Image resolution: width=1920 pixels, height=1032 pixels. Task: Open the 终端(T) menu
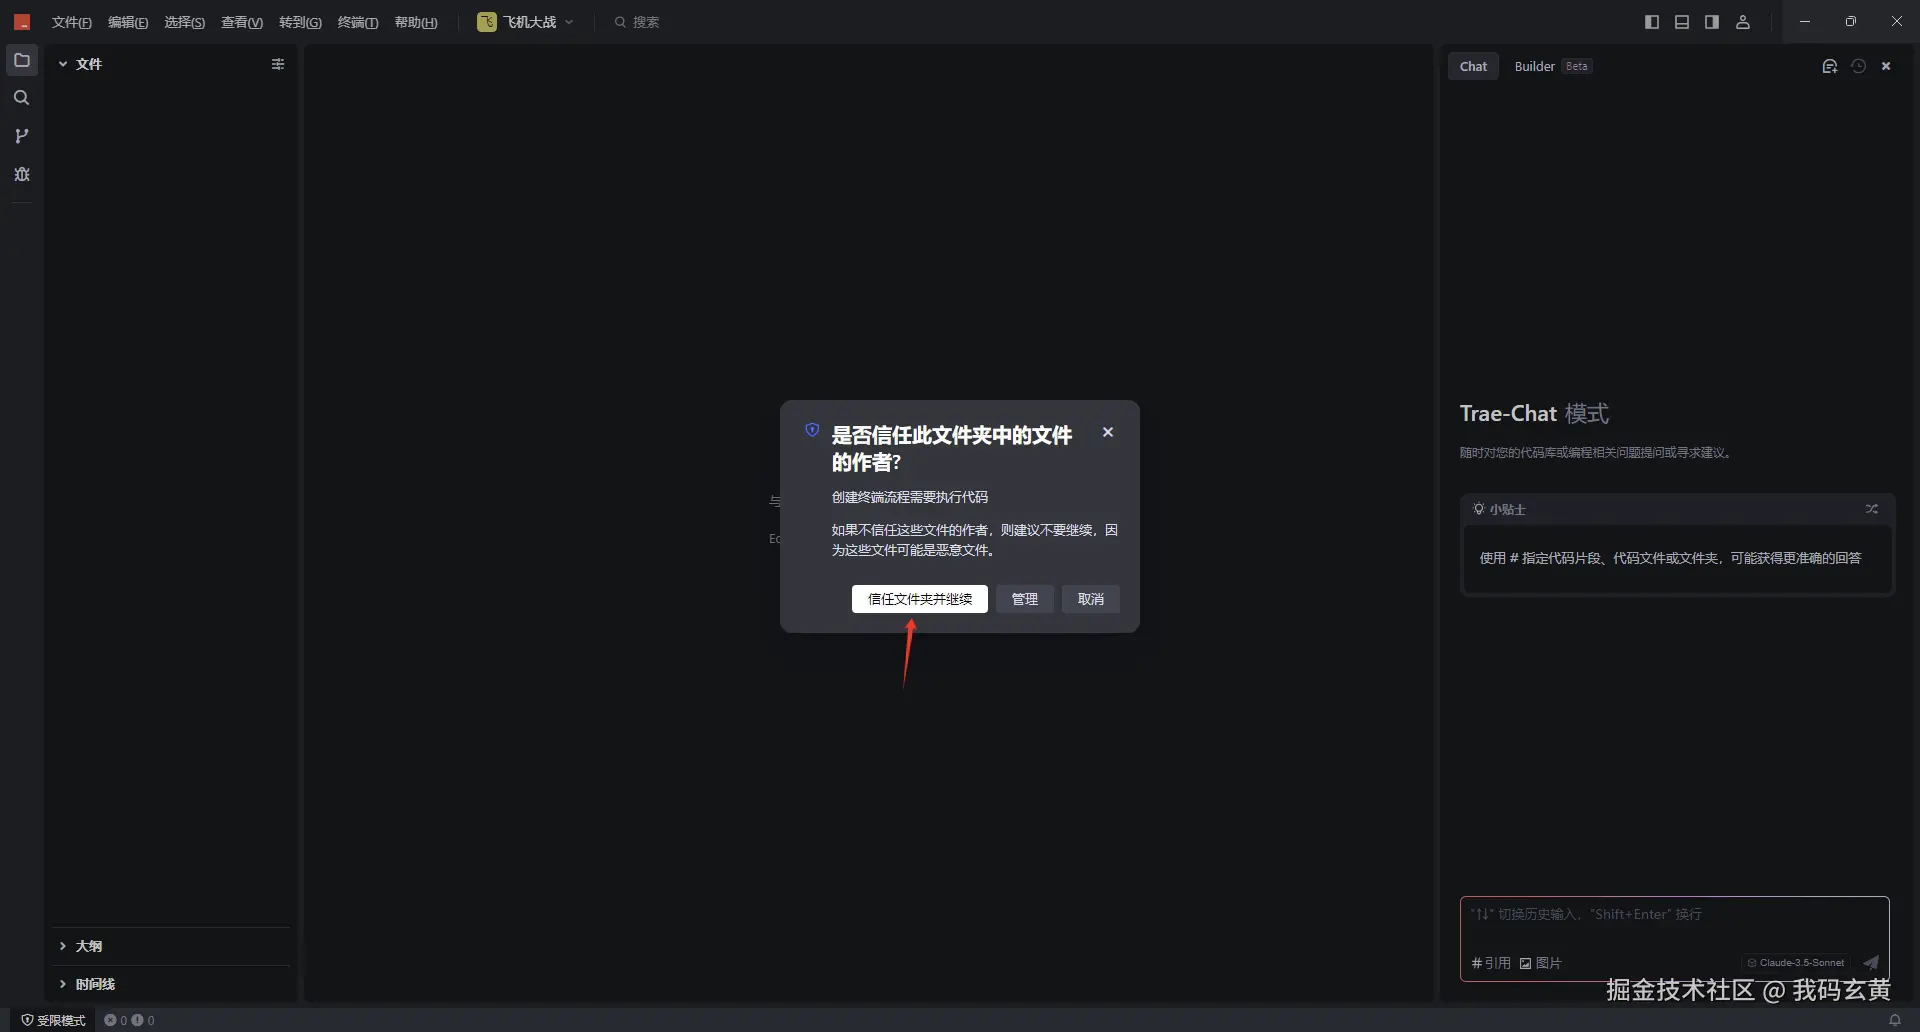click(x=358, y=22)
